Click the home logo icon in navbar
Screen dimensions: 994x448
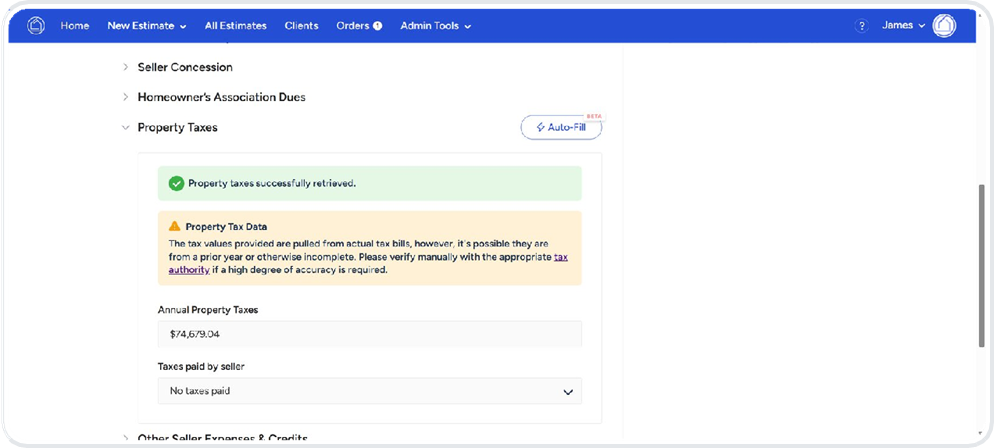point(36,26)
